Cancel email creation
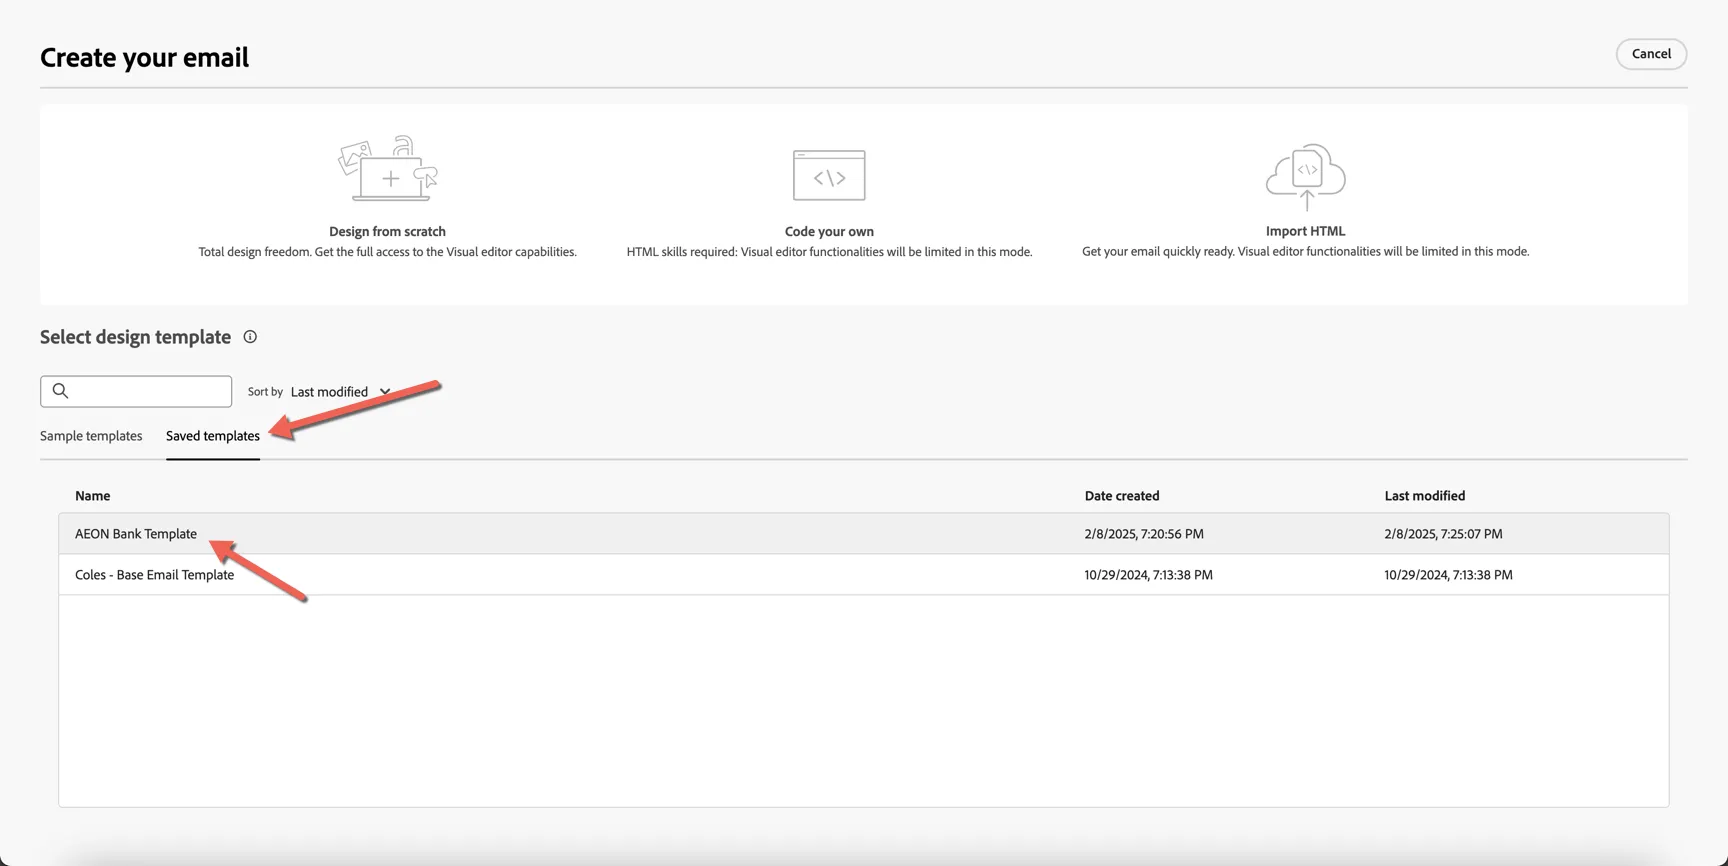Screen dimensions: 1728x866 click(x=1651, y=54)
